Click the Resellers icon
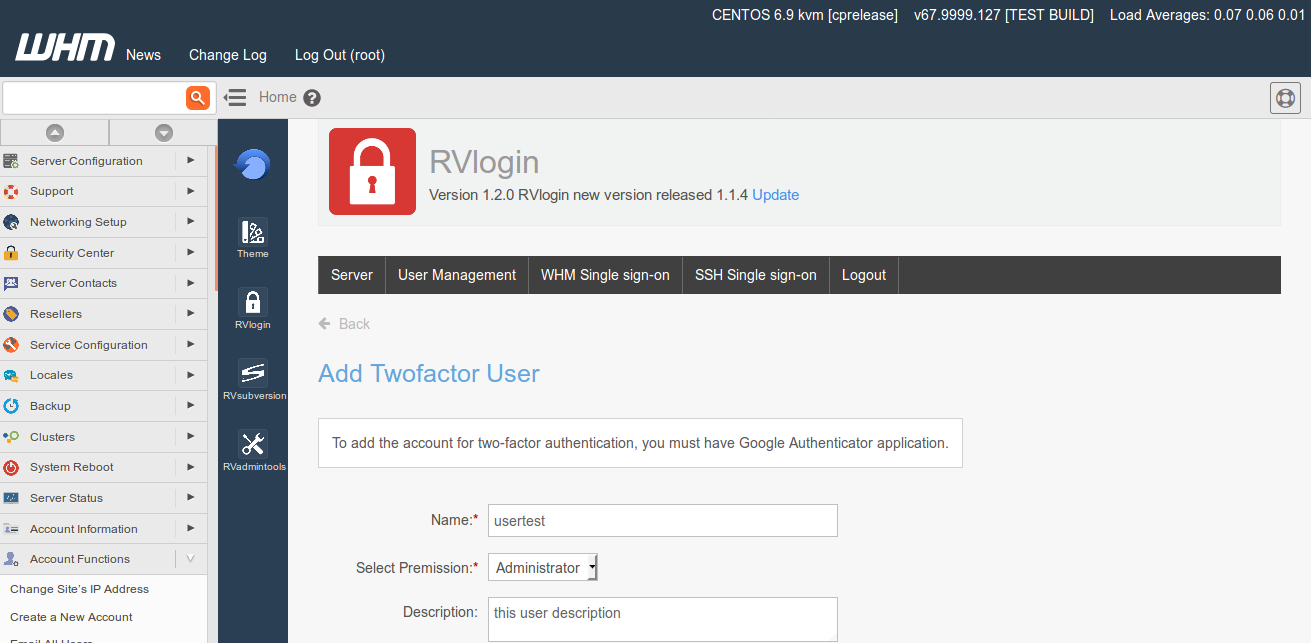Viewport: 1311px width, 643px height. [11, 314]
